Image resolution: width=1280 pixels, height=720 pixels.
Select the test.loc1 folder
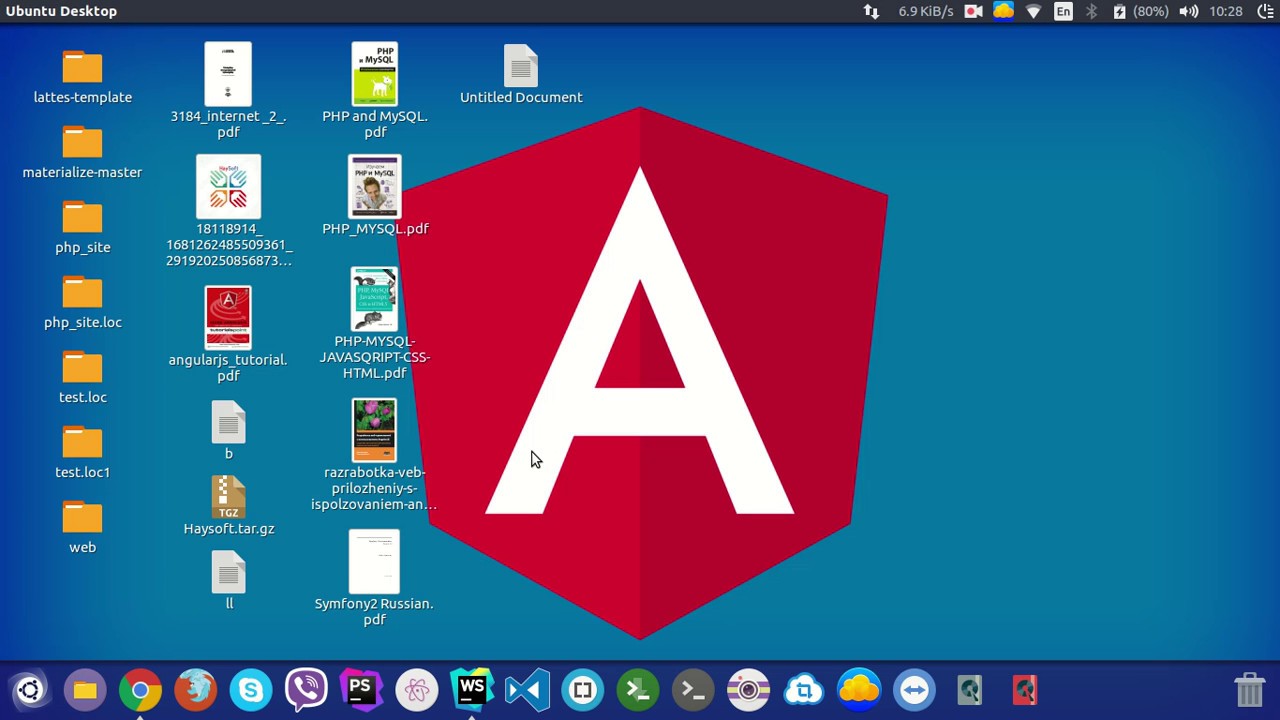82,453
